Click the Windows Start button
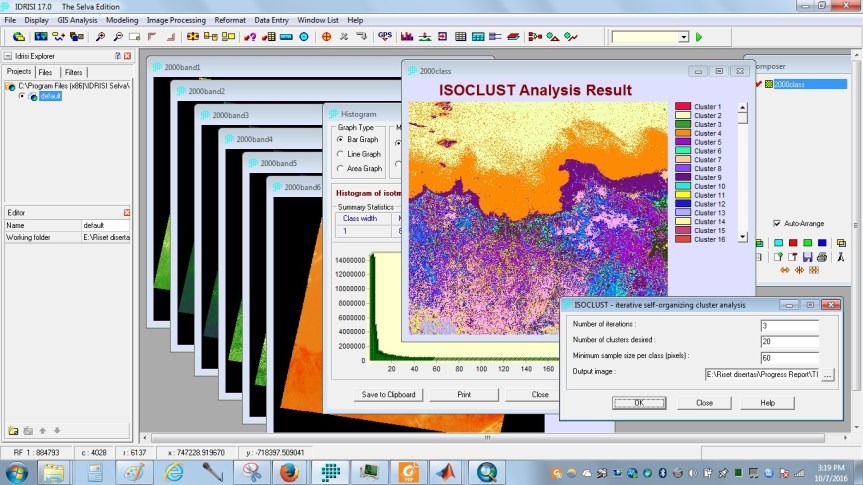 [x=17, y=472]
